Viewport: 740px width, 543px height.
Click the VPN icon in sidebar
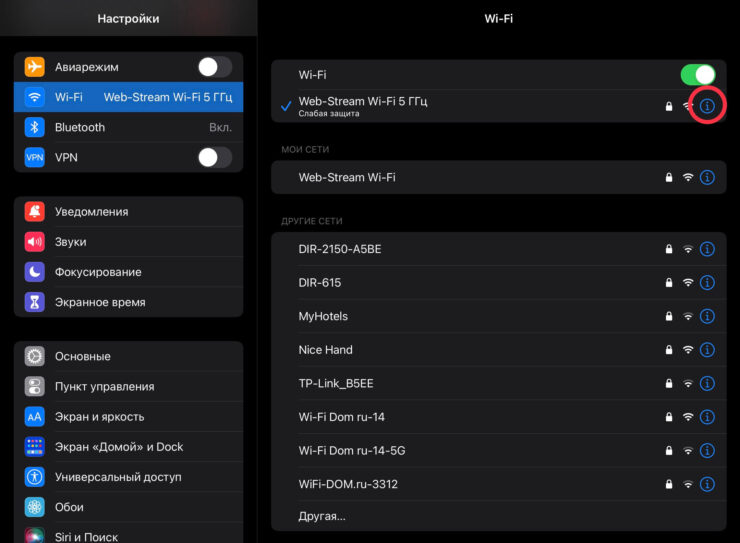point(34,158)
